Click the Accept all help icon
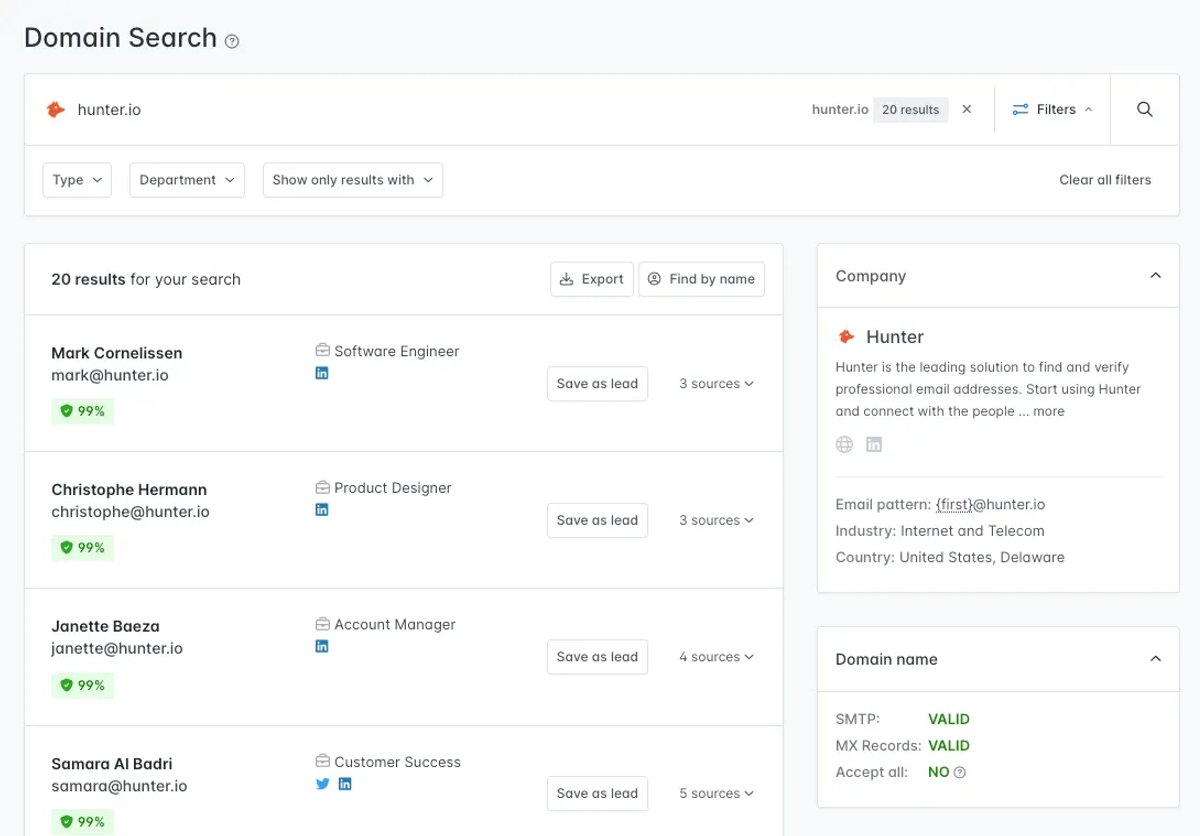This screenshot has width=1200, height=836. tap(960, 772)
